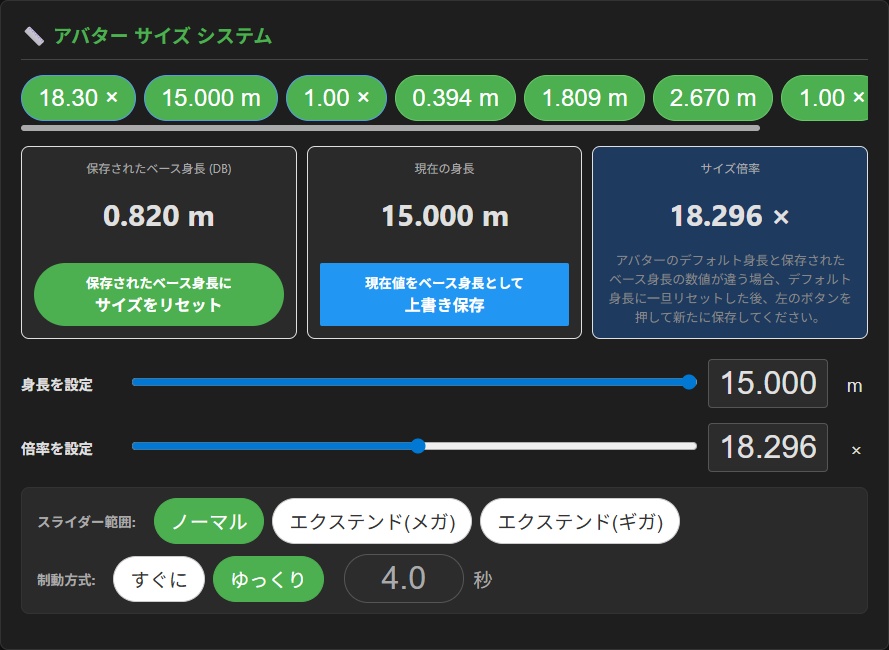Choose the first 1.00 × preset chip
The width and height of the screenshot is (889, 650).
click(x=336, y=98)
